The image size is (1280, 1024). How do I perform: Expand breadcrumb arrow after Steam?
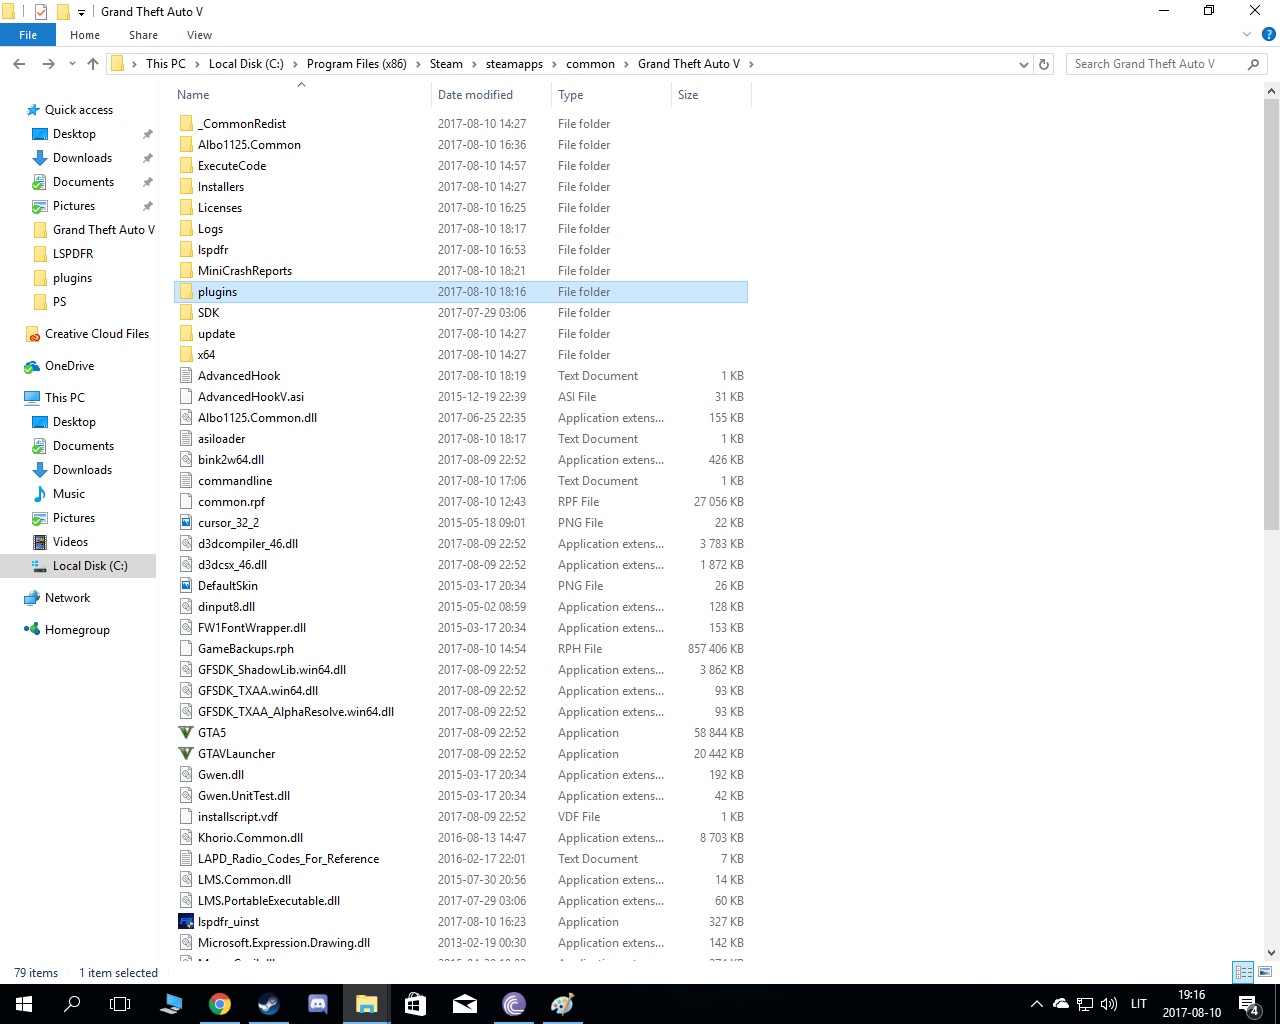[474, 64]
